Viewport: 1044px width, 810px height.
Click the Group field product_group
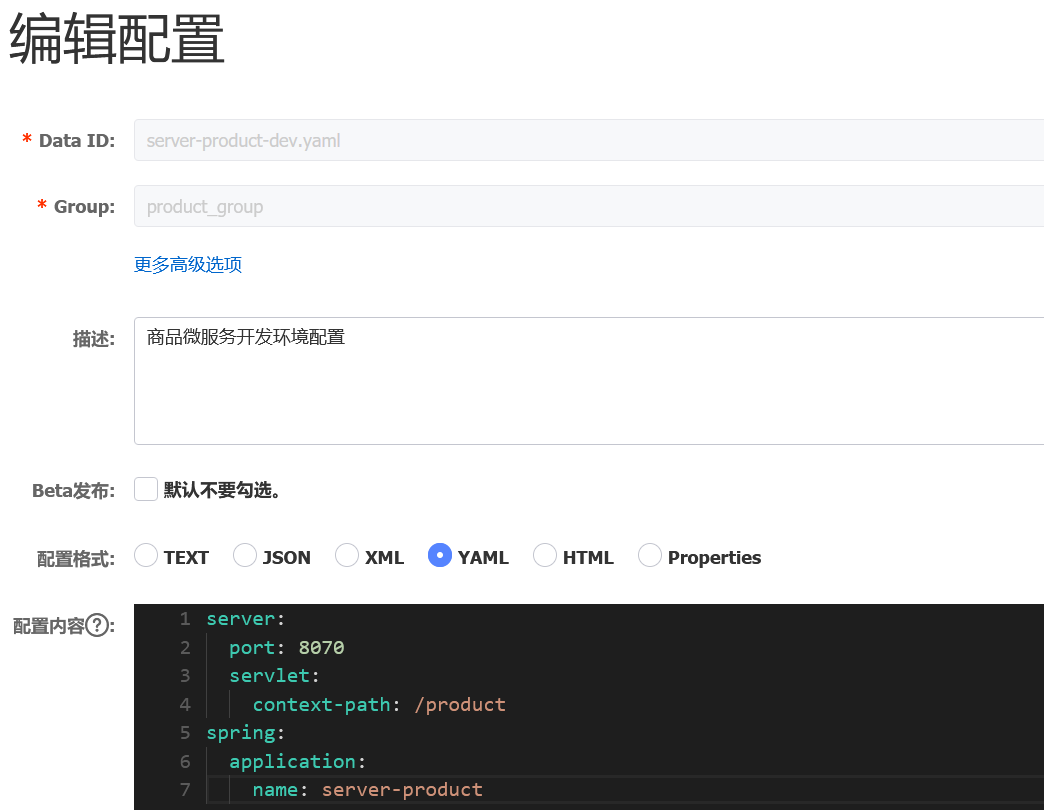point(588,207)
